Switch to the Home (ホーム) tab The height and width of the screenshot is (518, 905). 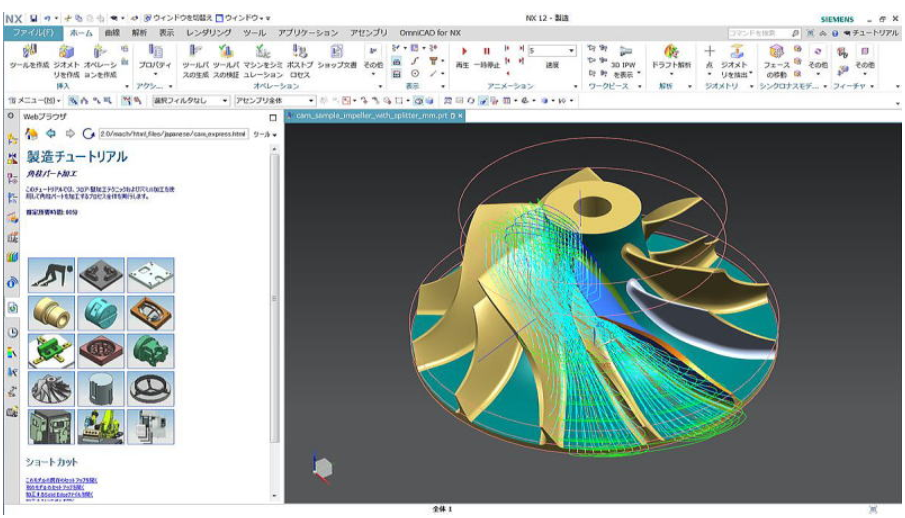point(81,33)
